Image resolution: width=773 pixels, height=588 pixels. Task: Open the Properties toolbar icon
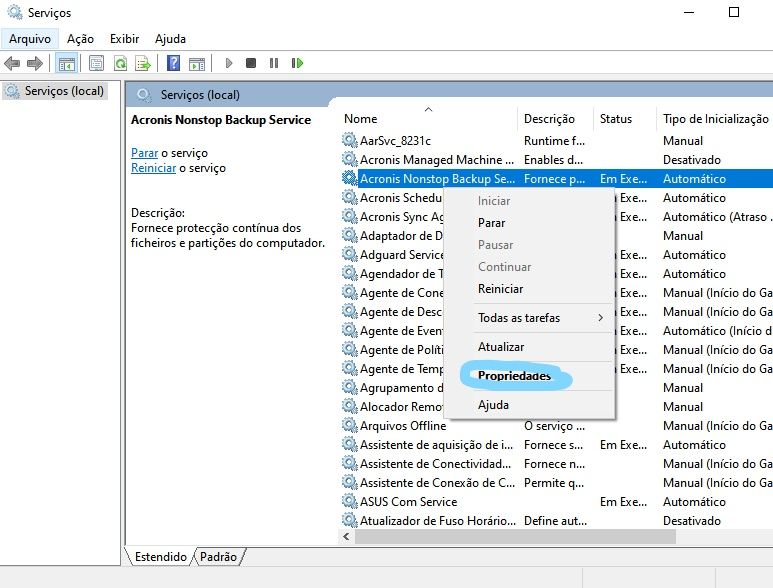tap(96, 63)
